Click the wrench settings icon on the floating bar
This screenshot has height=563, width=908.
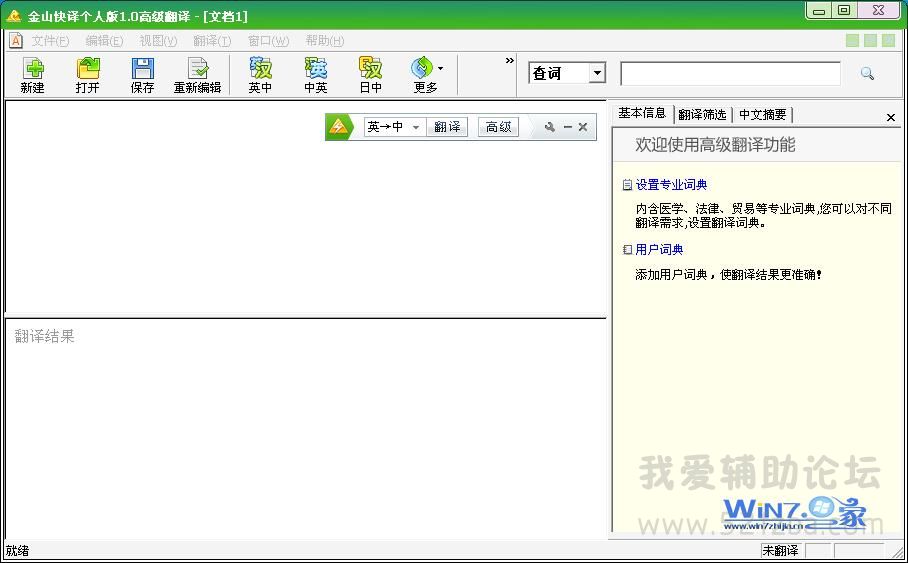coord(550,127)
